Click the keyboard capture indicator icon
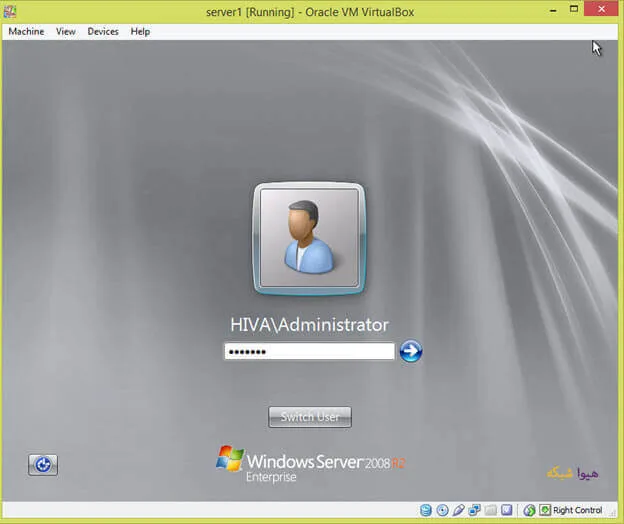This screenshot has width=624, height=524. click(545, 510)
